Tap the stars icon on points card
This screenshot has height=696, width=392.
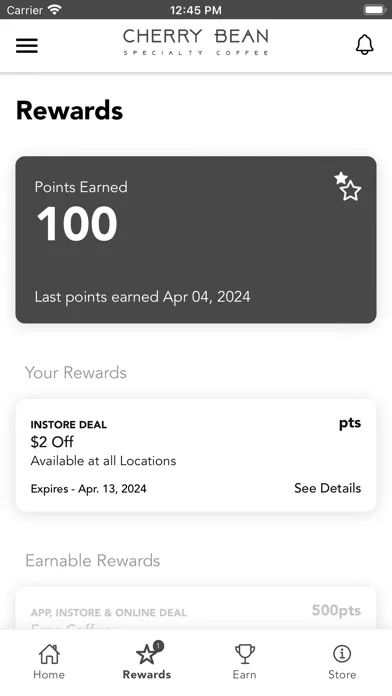348,186
